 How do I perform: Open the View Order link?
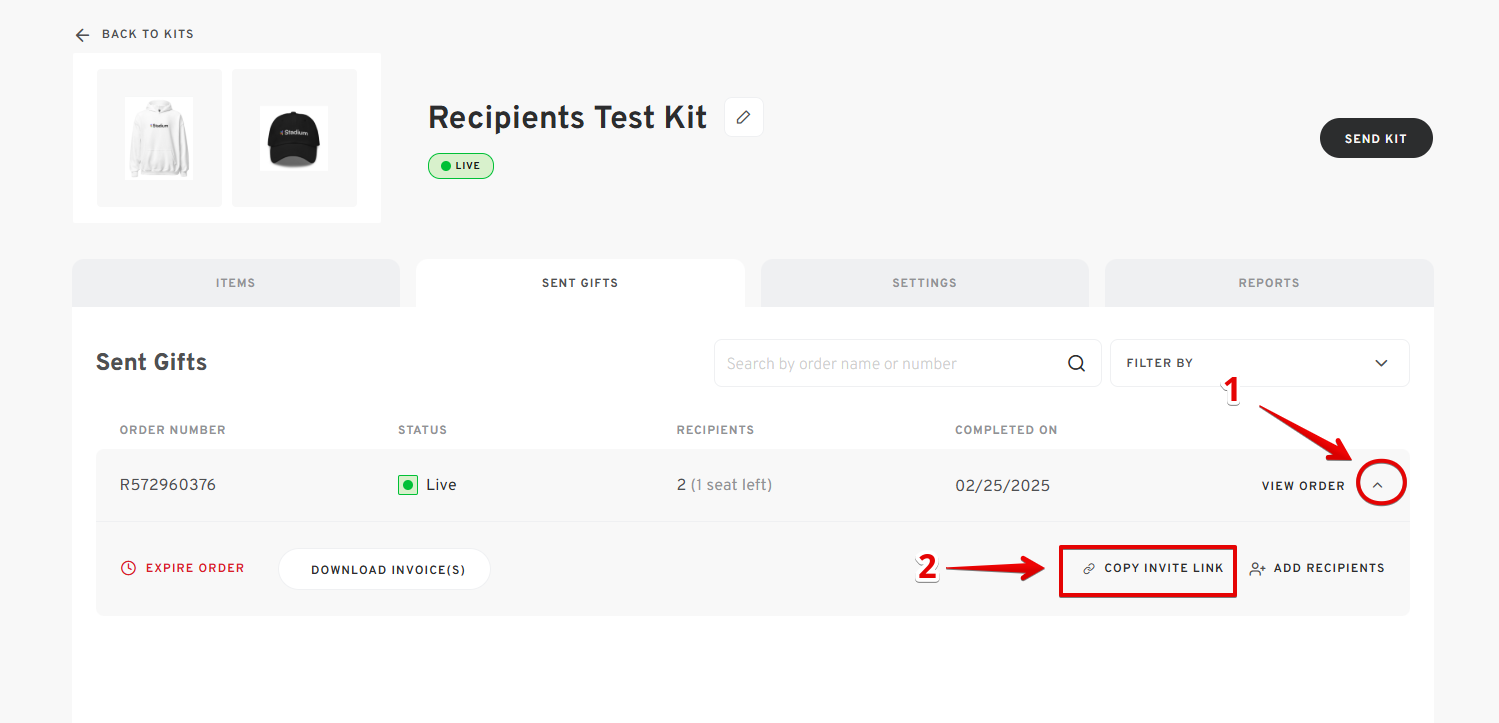coord(1303,486)
